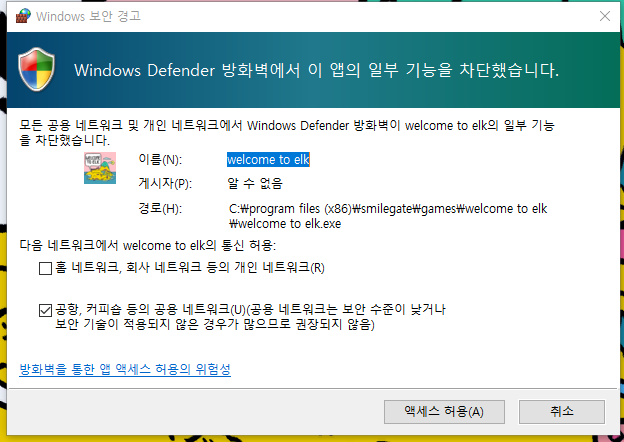Click the highlighted welcome to elk name field
The image size is (624, 442).
(268, 159)
